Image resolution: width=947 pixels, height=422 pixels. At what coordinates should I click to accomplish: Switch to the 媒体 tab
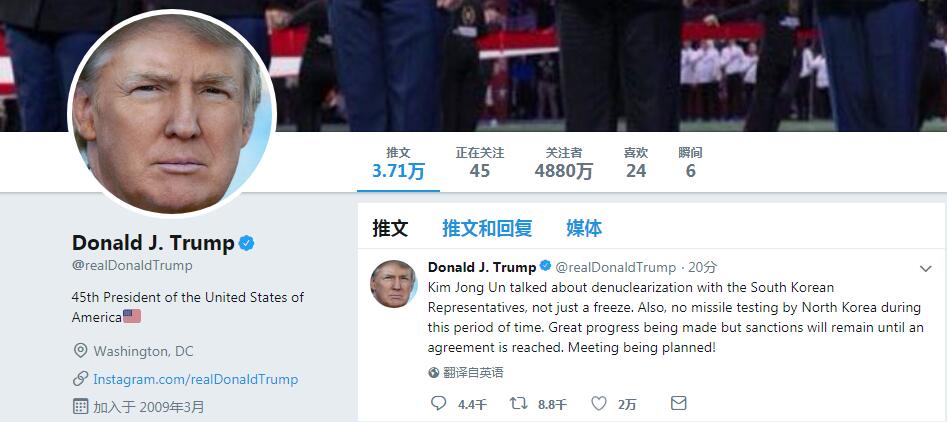[584, 228]
